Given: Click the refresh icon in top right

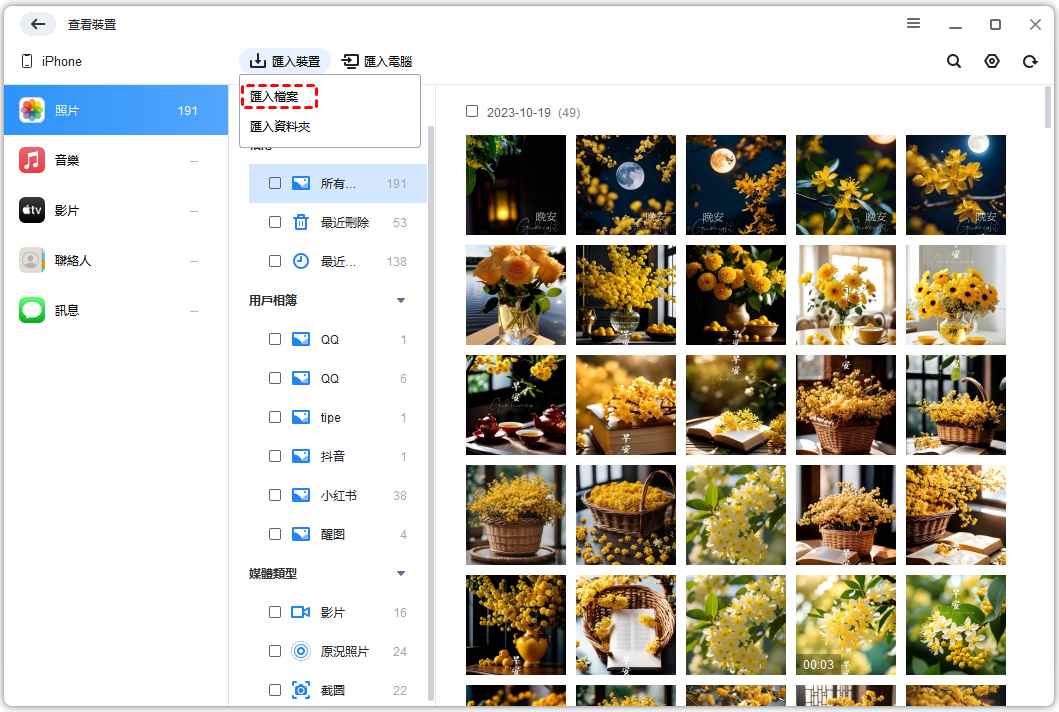Looking at the screenshot, I should click(x=1030, y=61).
